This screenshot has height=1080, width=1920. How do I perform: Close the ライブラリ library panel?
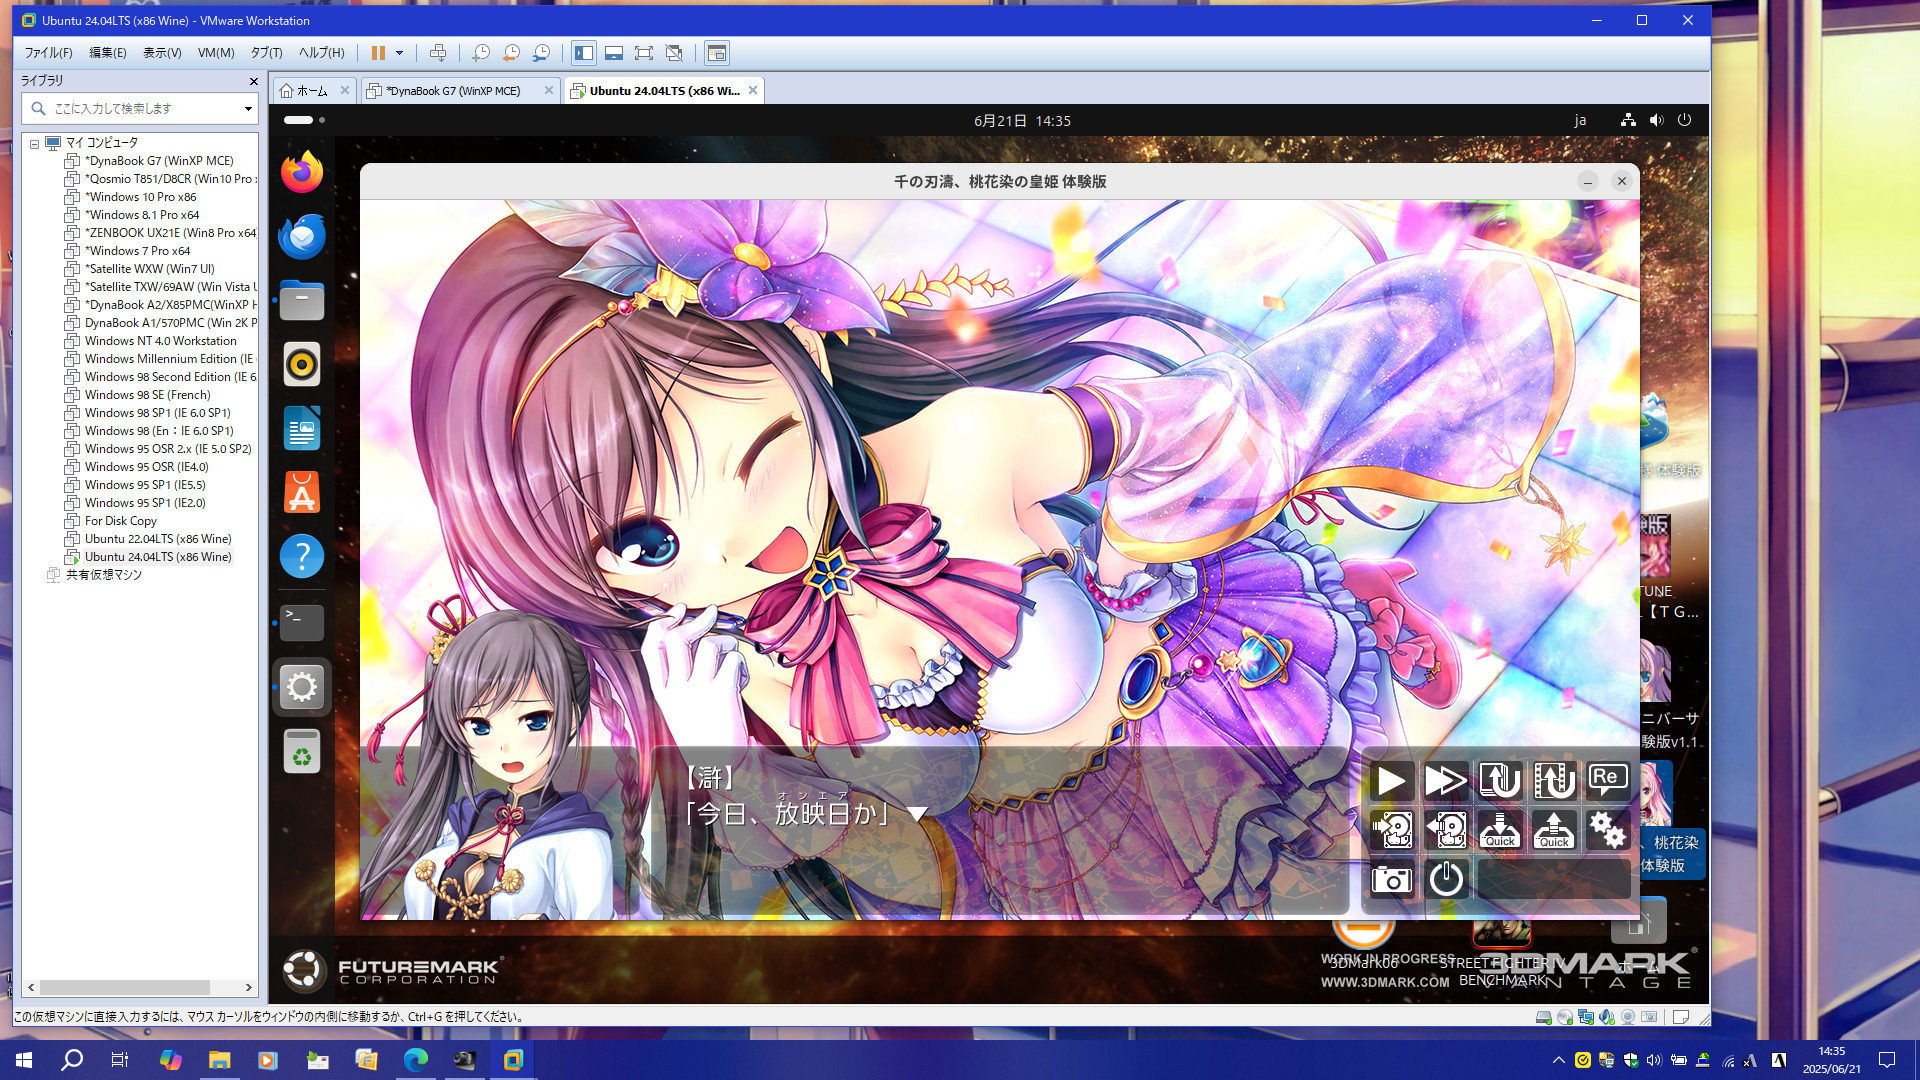point(253,81)
